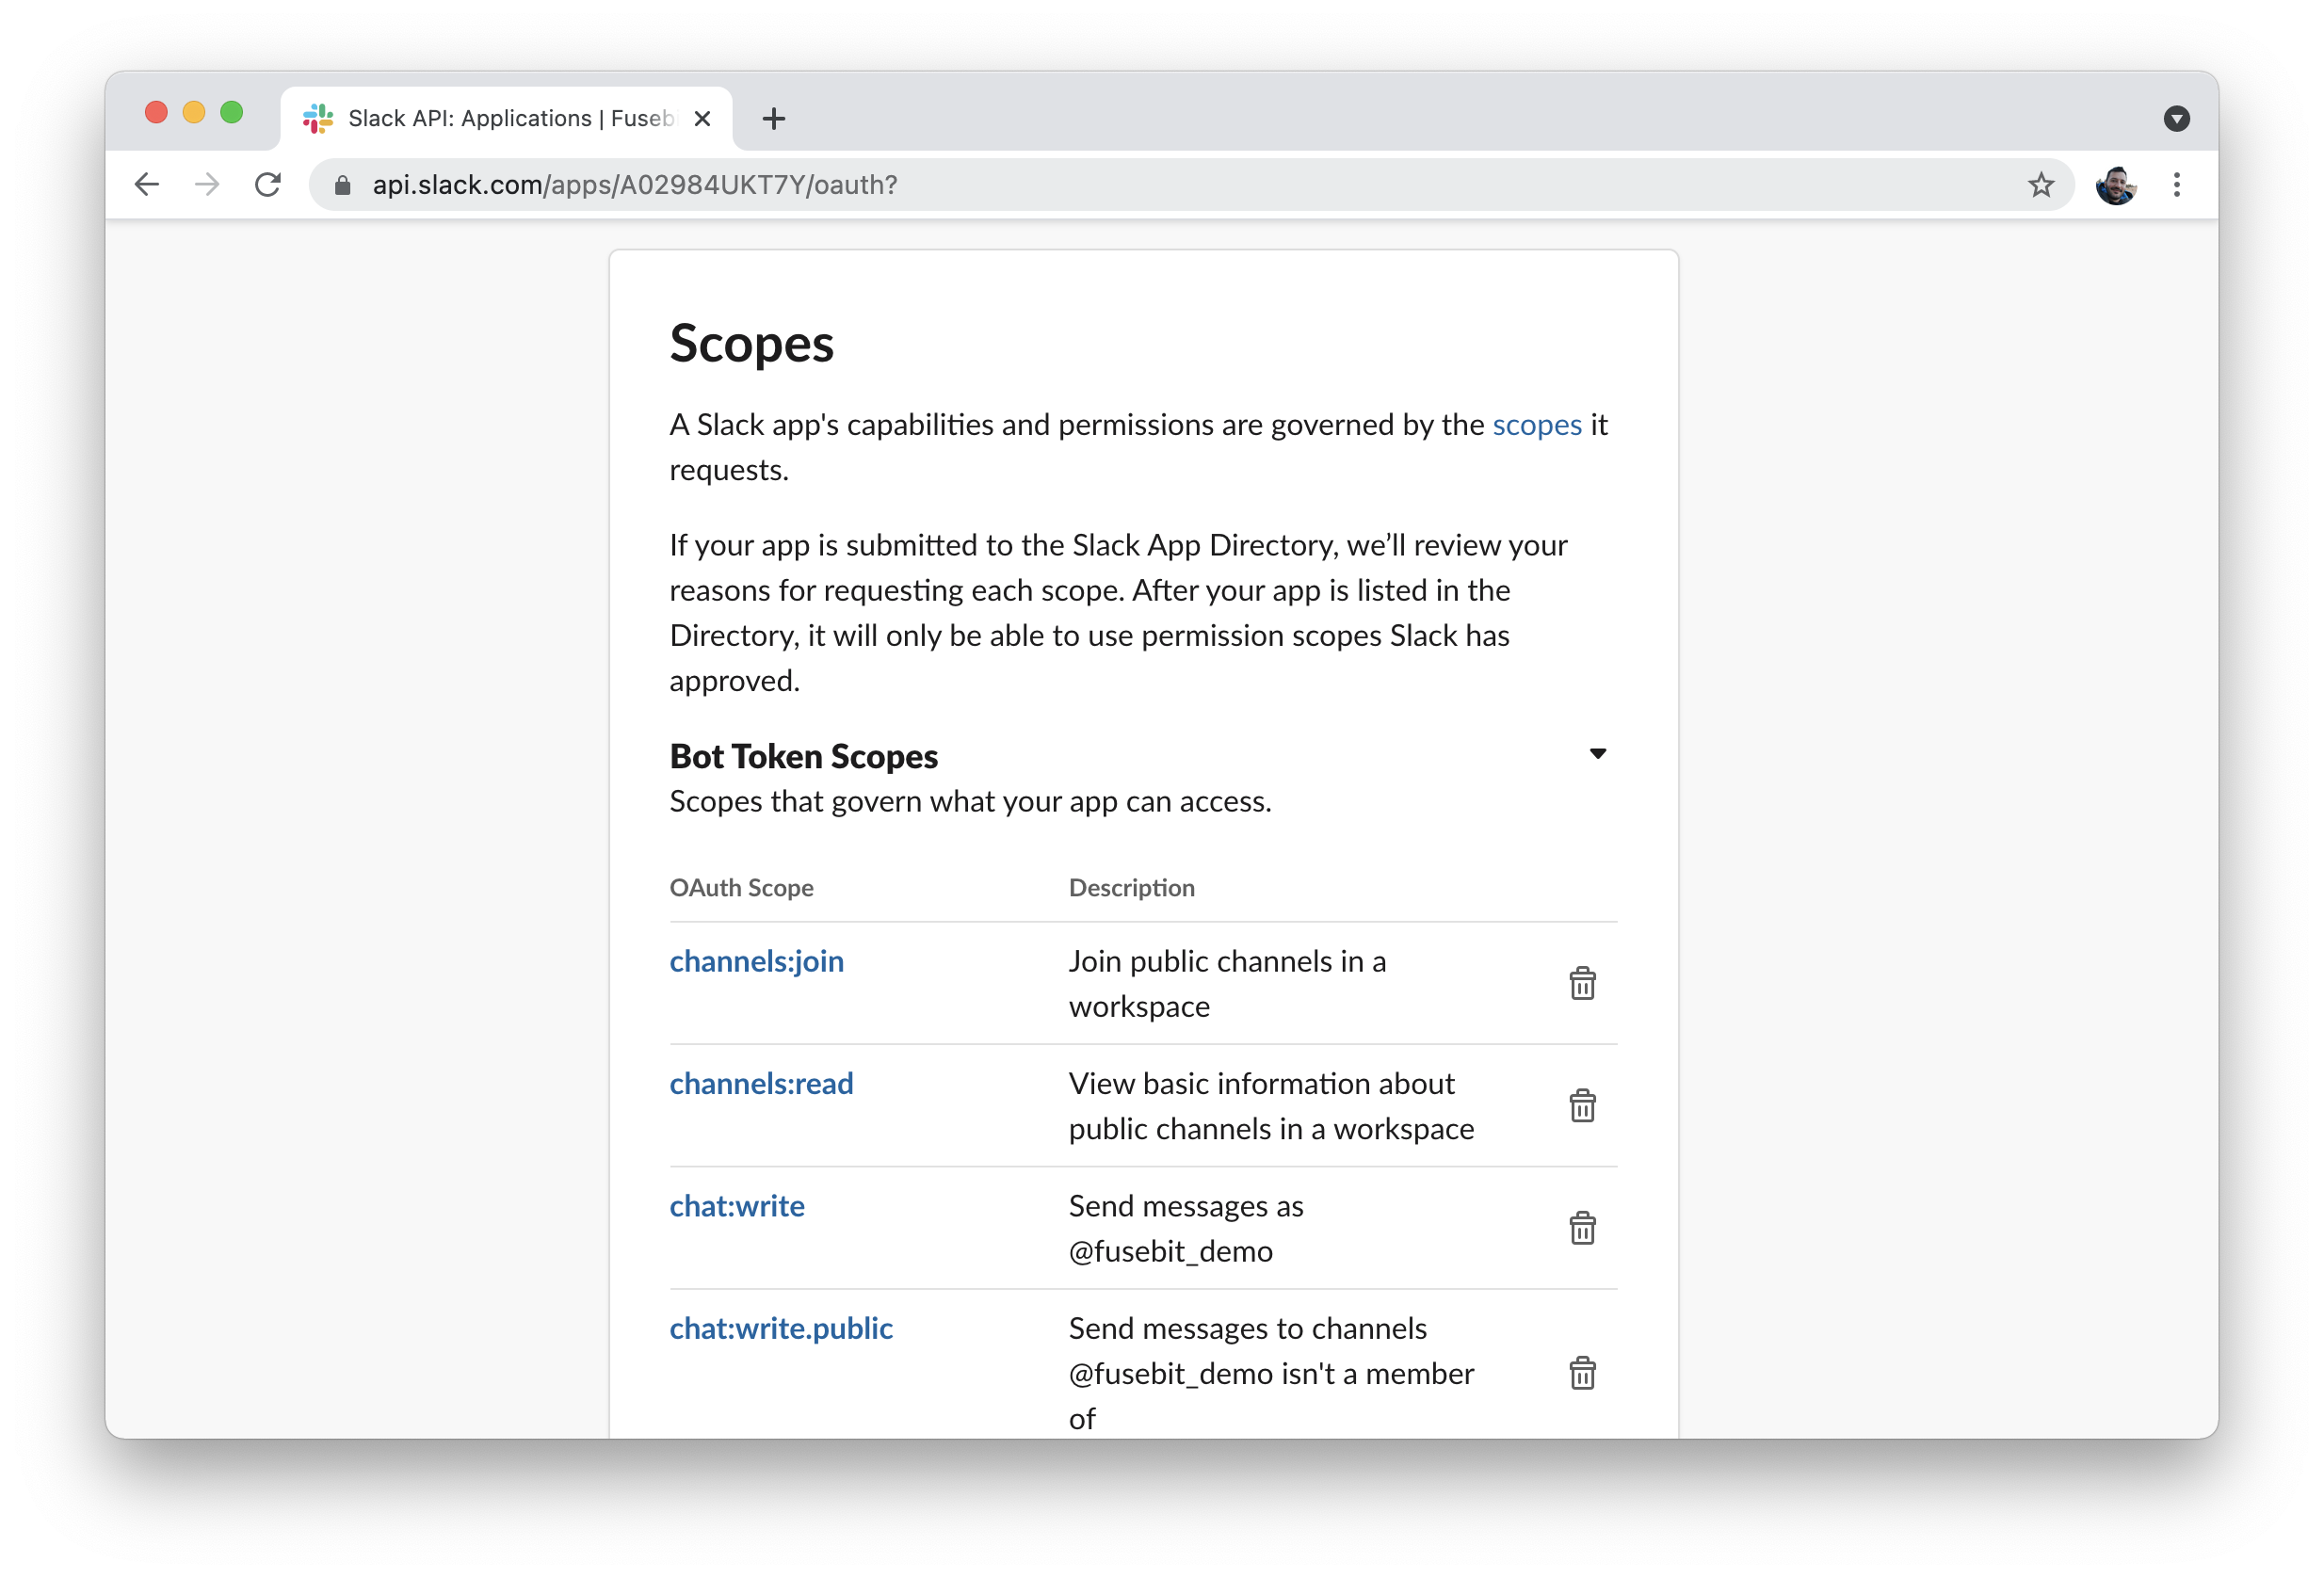Click trash icon for chat:write scope

click(x=1582, y=1227)
